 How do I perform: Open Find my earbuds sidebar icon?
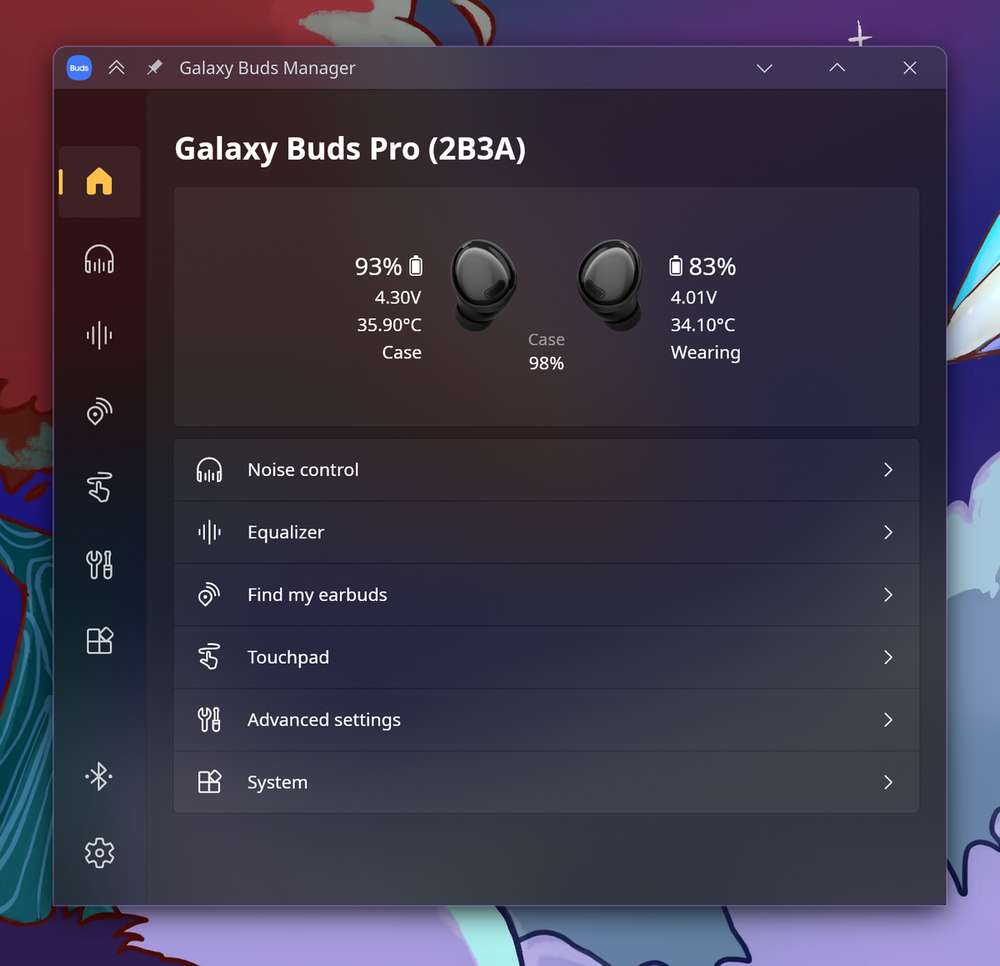pyautogui.click(x=99, y=411)
